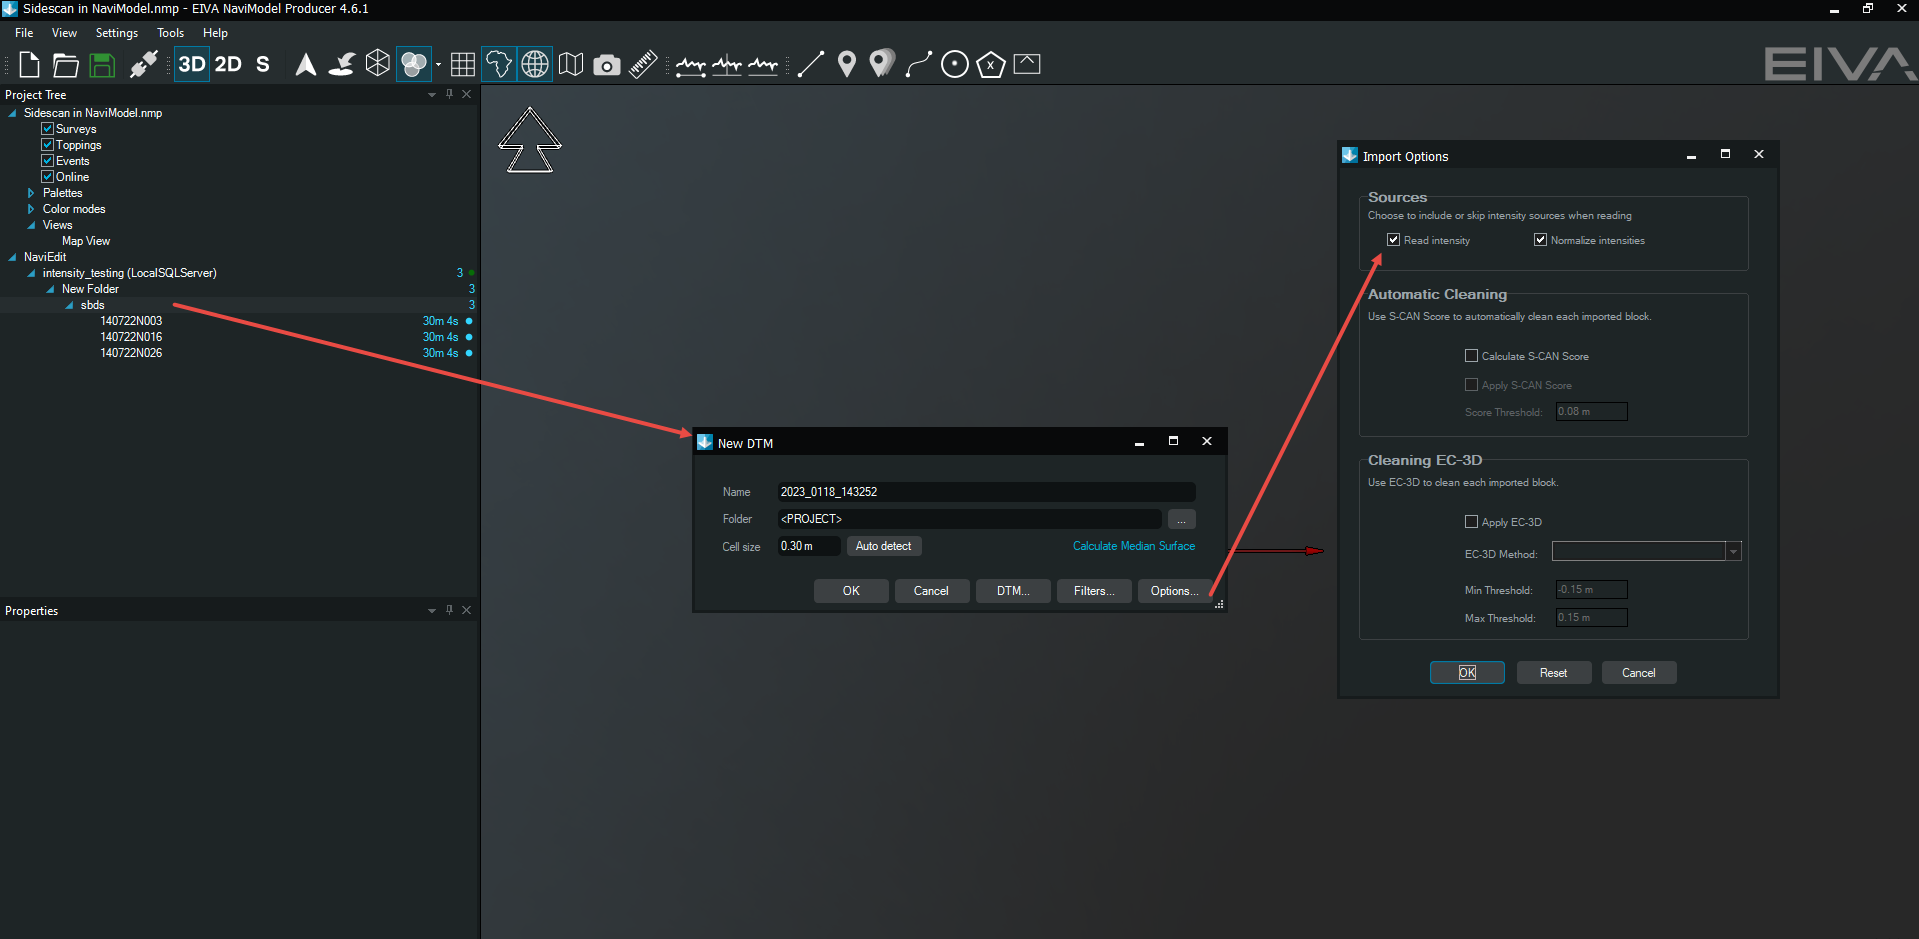Select the single location pin tool

[x=847, y=65]
